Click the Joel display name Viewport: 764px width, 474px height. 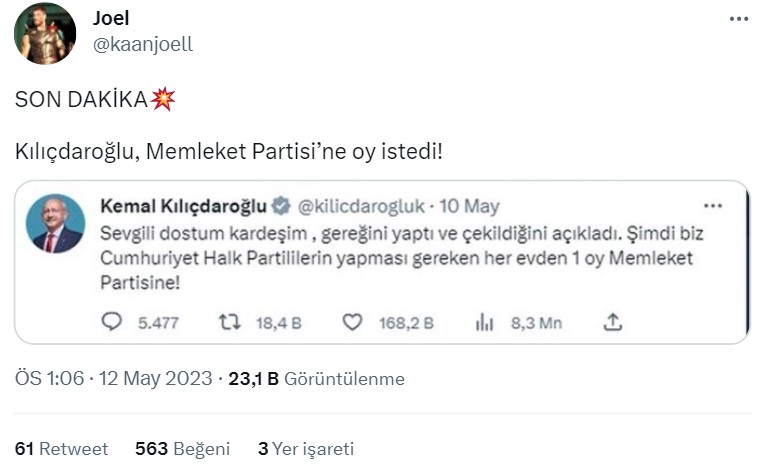(111, 19)
